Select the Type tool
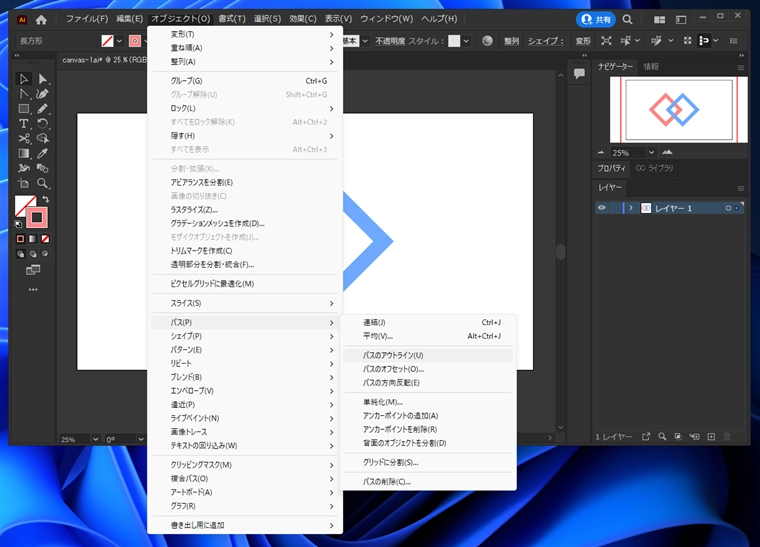760x547 pixels. 23,124
